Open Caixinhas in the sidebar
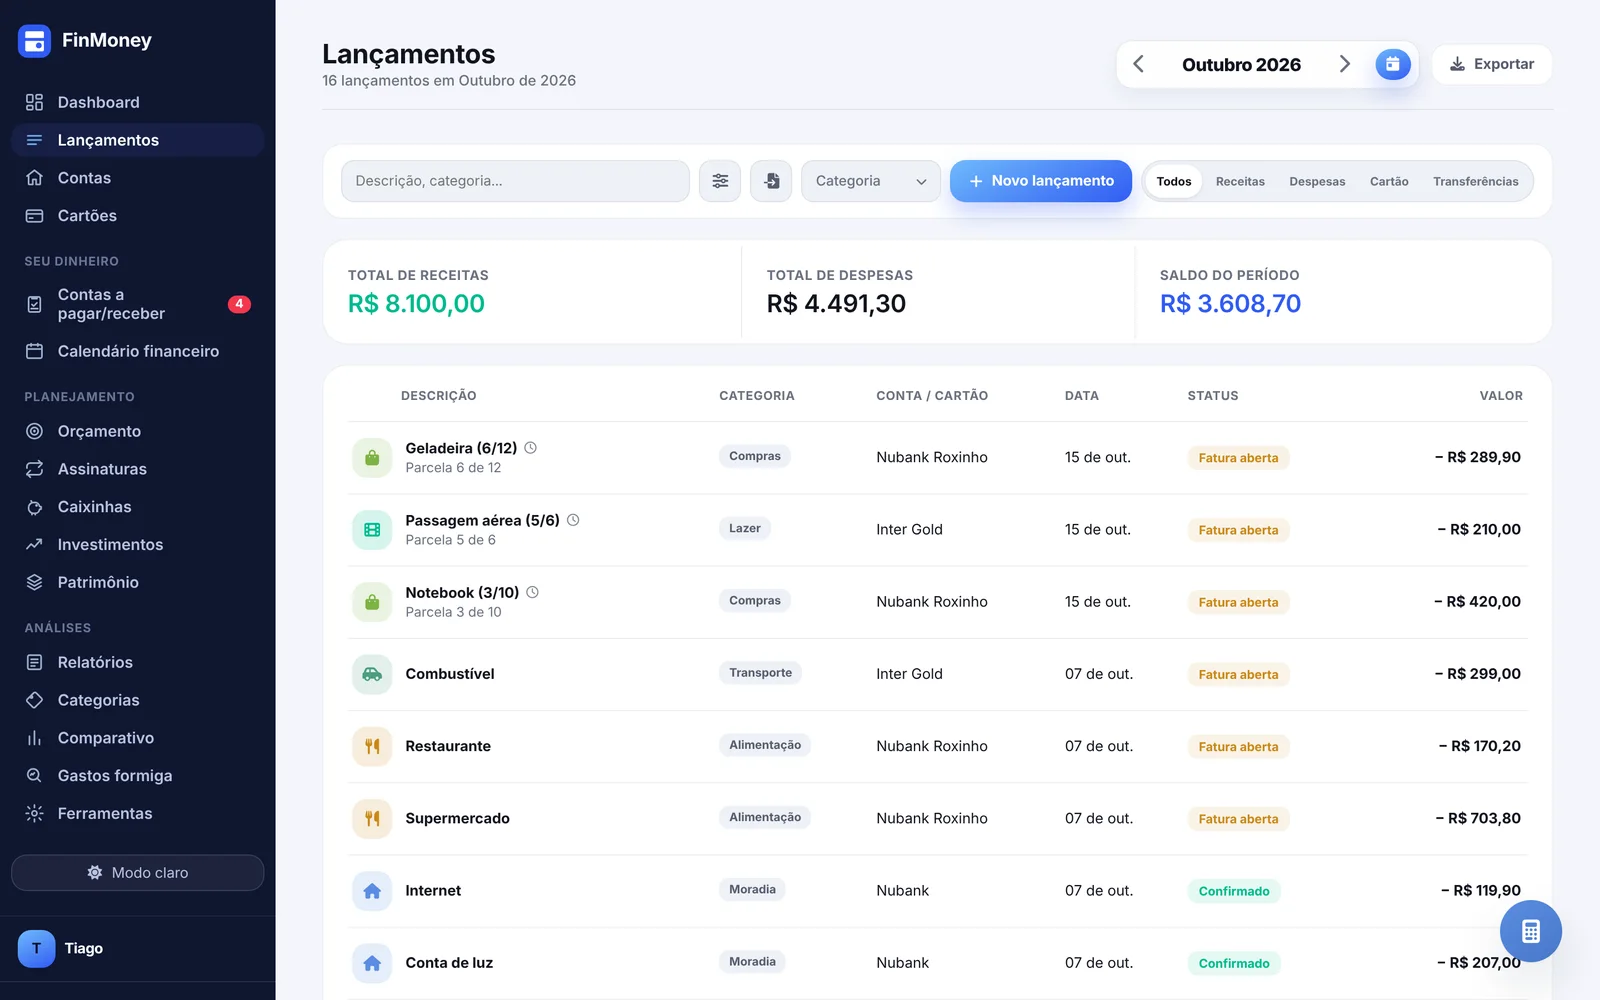 point(138,507)
